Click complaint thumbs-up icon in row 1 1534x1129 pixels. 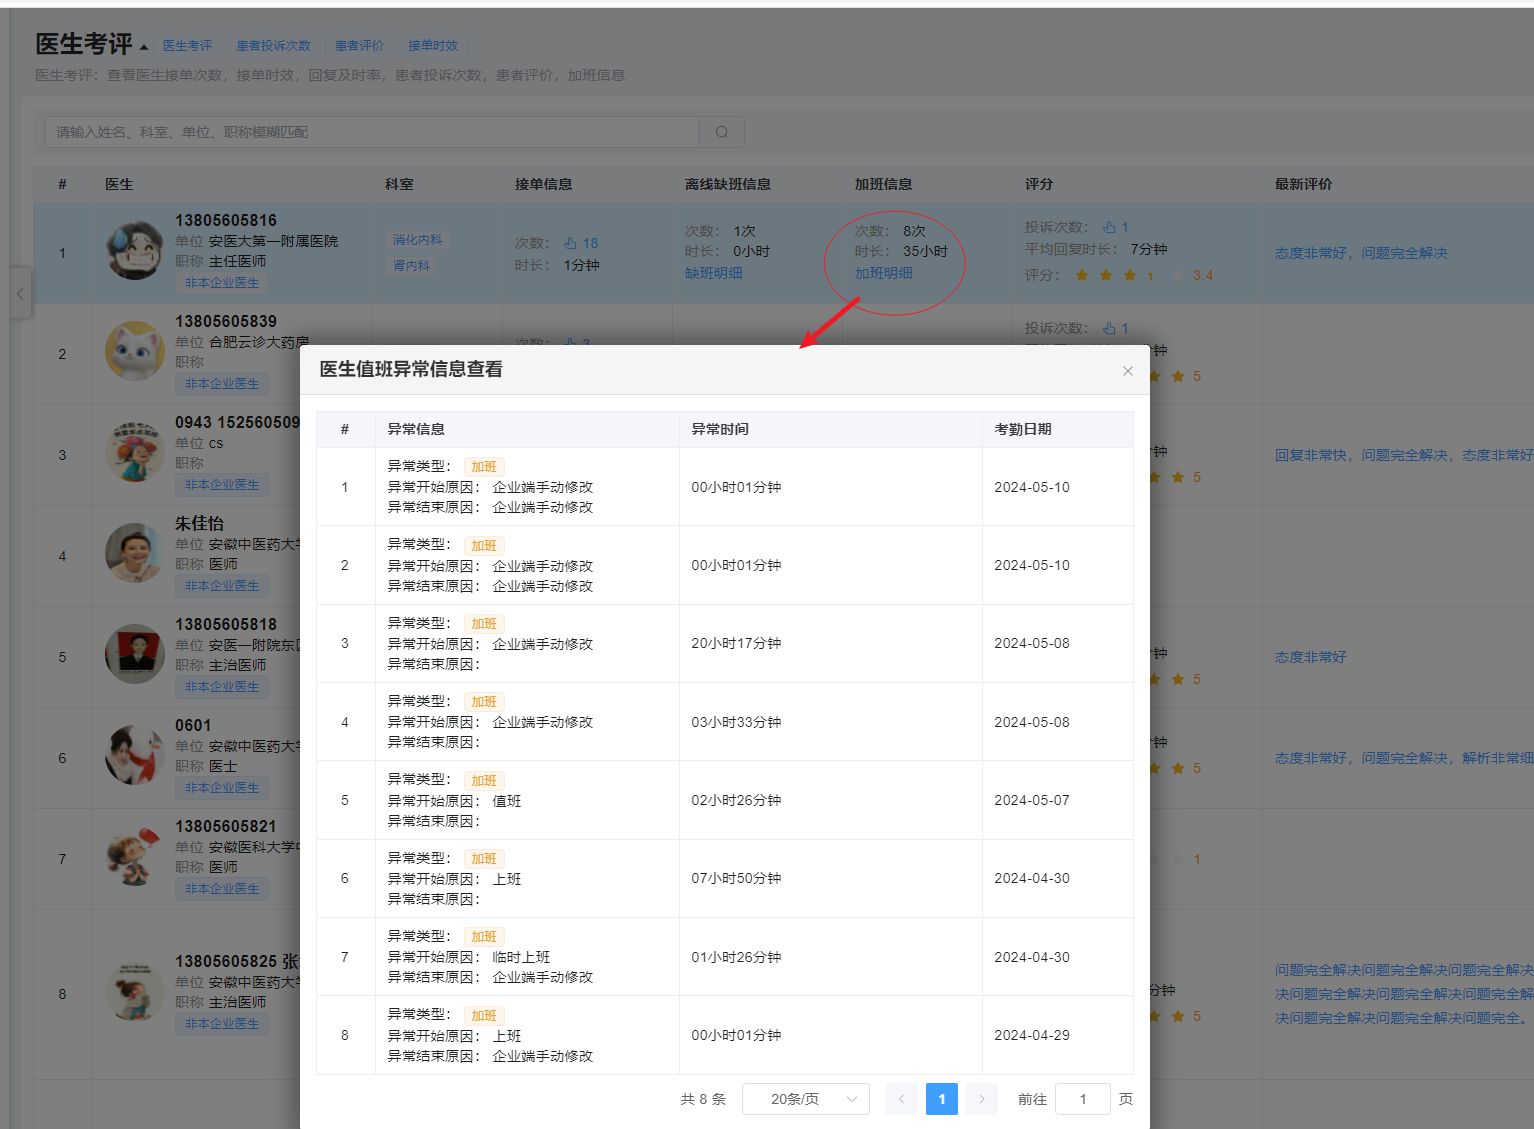pyautogui.click(x=1109, y=227)
